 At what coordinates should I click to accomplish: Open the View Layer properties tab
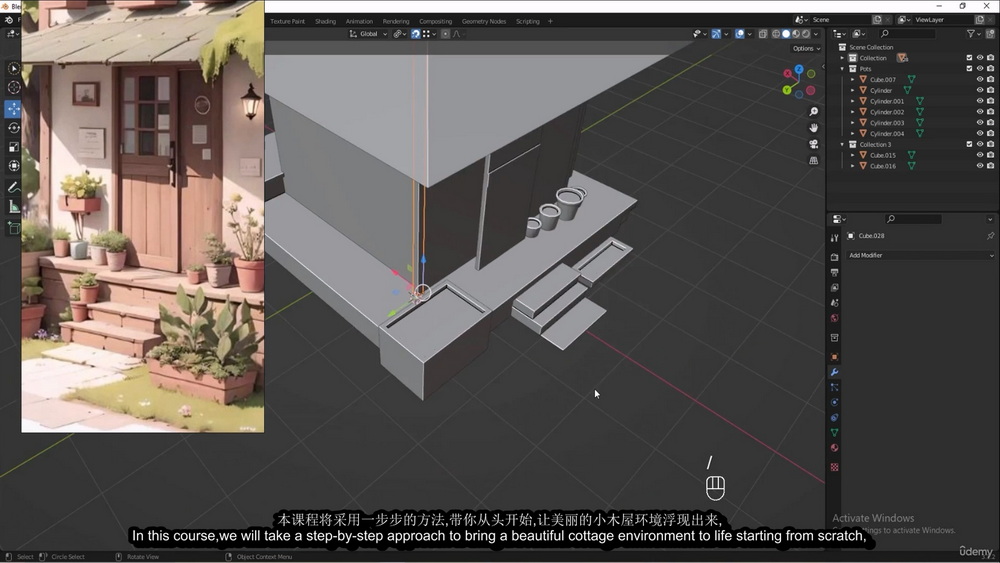click(834, 288)
